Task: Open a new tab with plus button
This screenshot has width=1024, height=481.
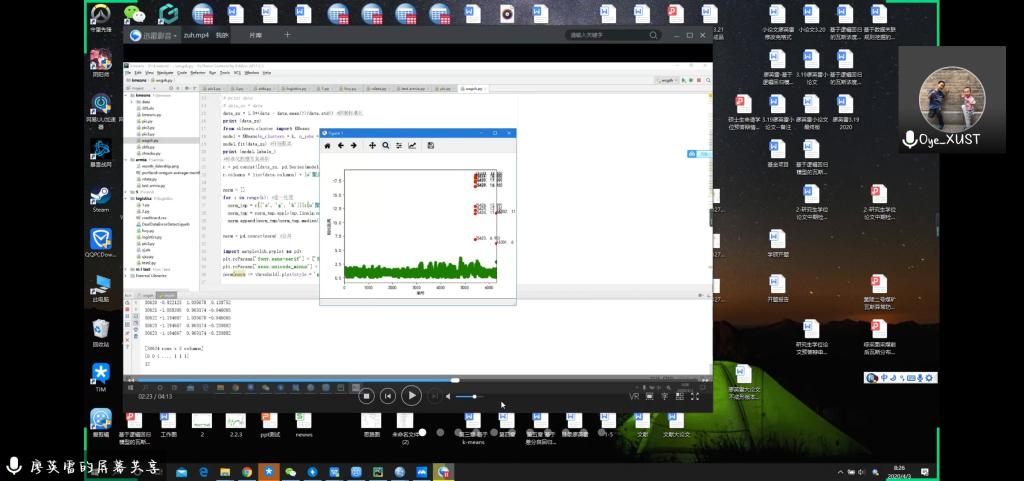Action: [287, 35]
